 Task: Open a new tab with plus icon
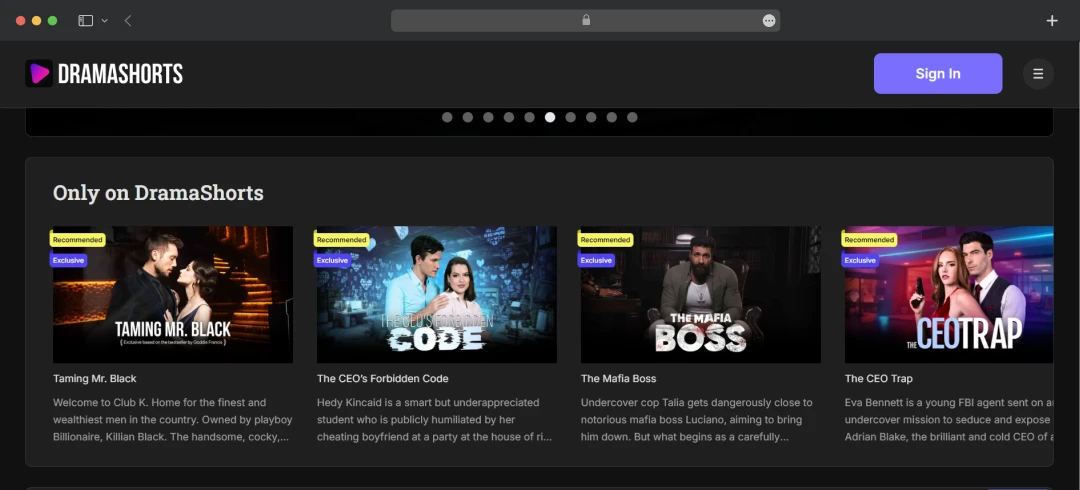pos(1052,21)
